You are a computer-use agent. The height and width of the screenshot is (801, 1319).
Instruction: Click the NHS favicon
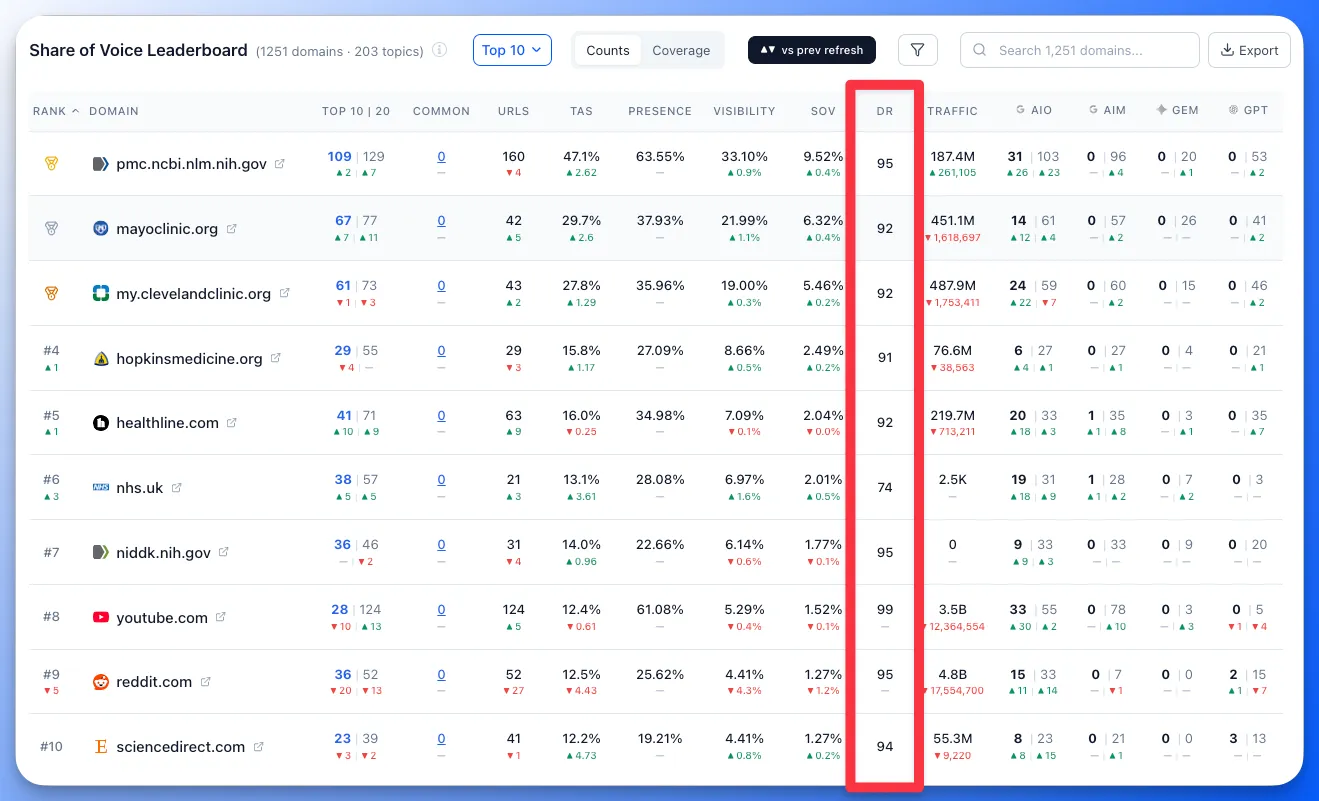pos(100,488)
